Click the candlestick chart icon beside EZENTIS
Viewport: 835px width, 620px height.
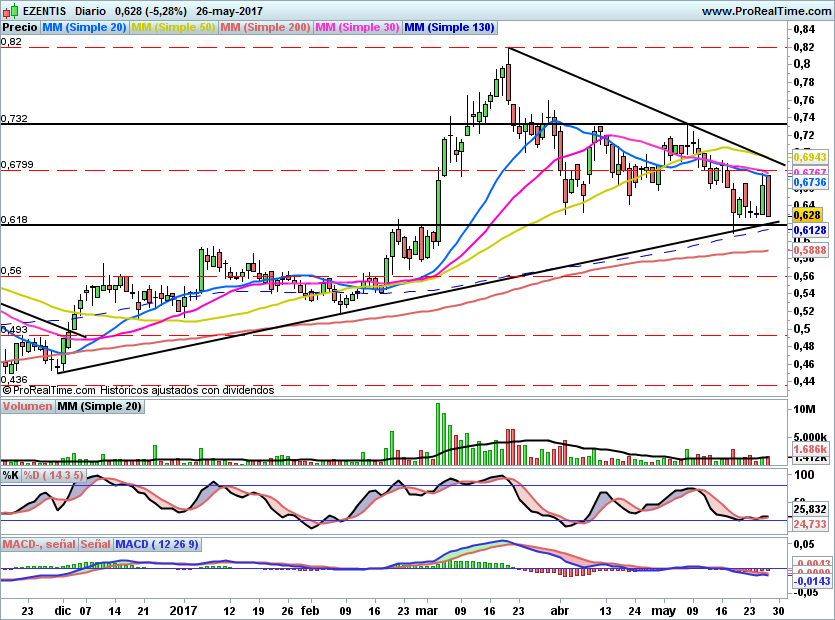point(11,11)
